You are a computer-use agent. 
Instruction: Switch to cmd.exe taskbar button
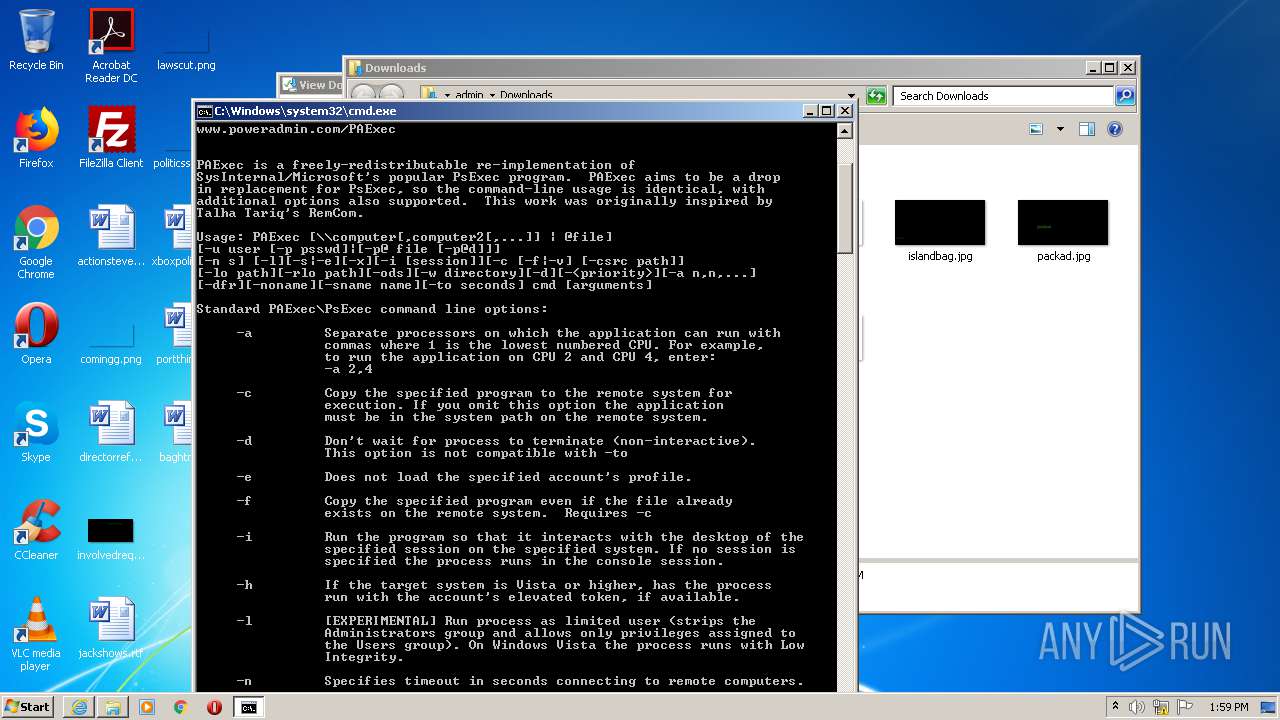[248, 707]
